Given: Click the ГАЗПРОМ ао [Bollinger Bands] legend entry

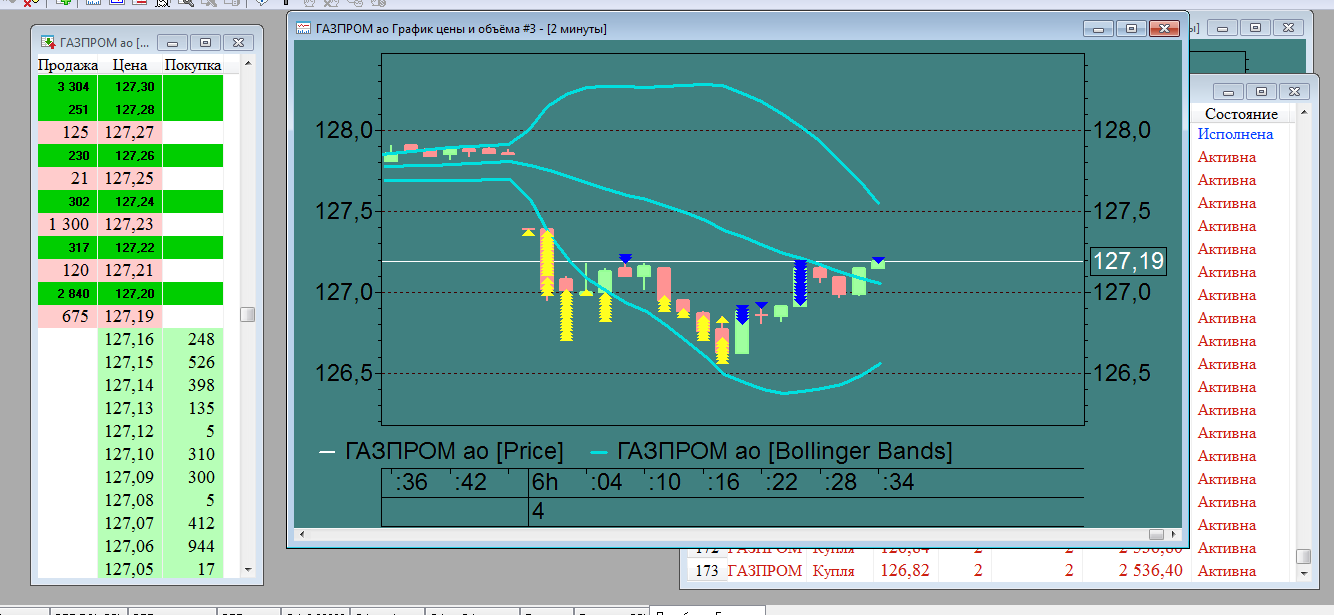Looking at the screenshot, I should tap(772, 451).
